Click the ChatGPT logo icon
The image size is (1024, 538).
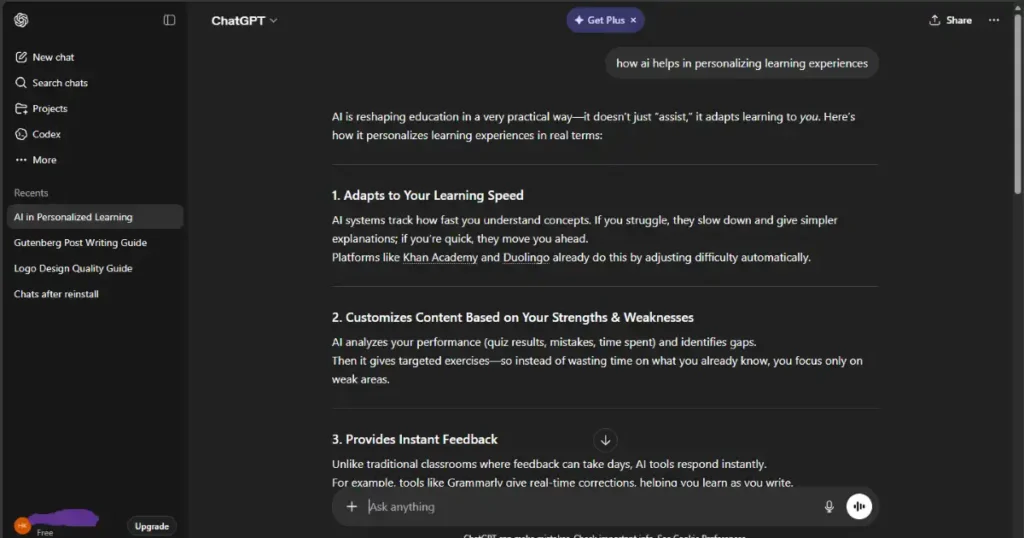[x=21, y=20]
